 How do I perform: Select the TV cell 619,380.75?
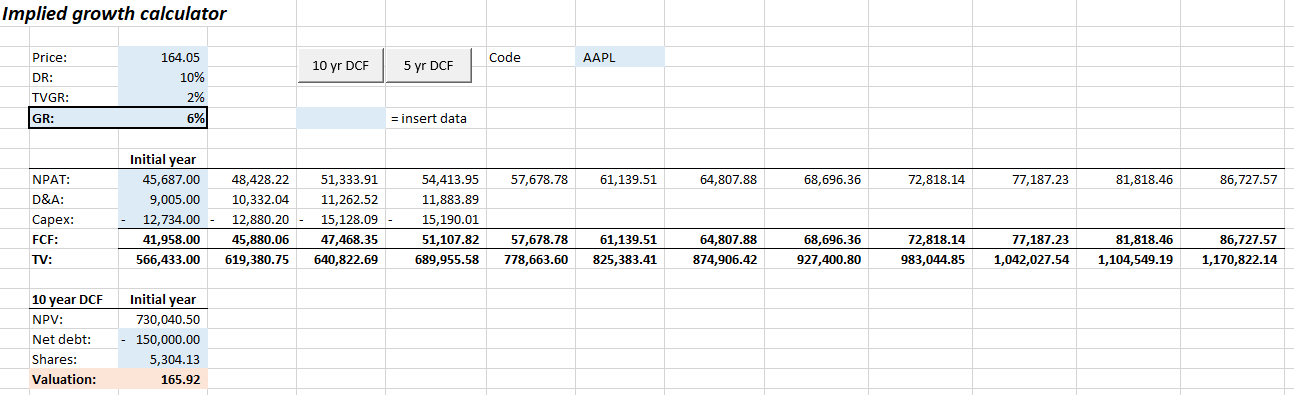(253, 258)
